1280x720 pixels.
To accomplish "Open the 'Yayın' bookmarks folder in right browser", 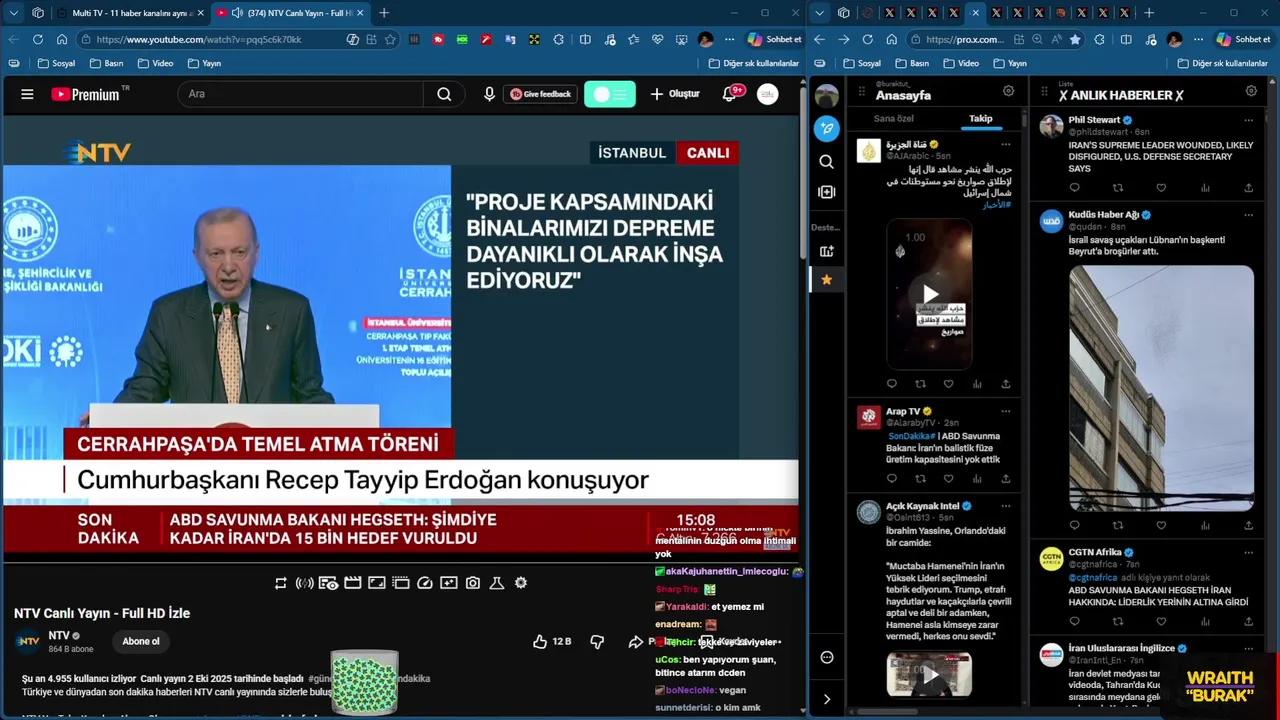I will pos(1009,63).
